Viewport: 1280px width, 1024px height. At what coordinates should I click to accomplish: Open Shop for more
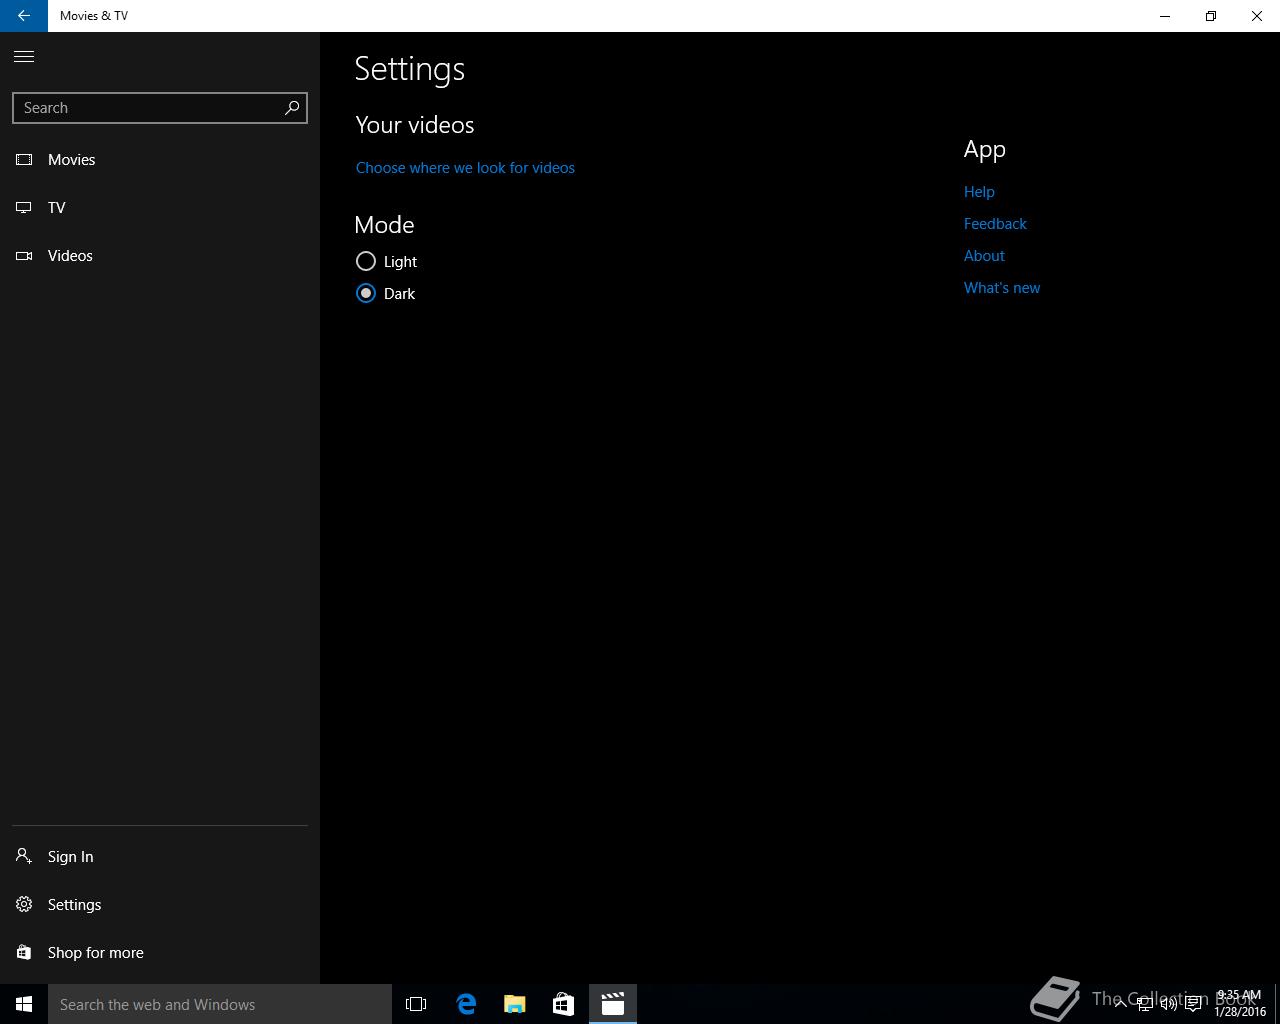160,953
